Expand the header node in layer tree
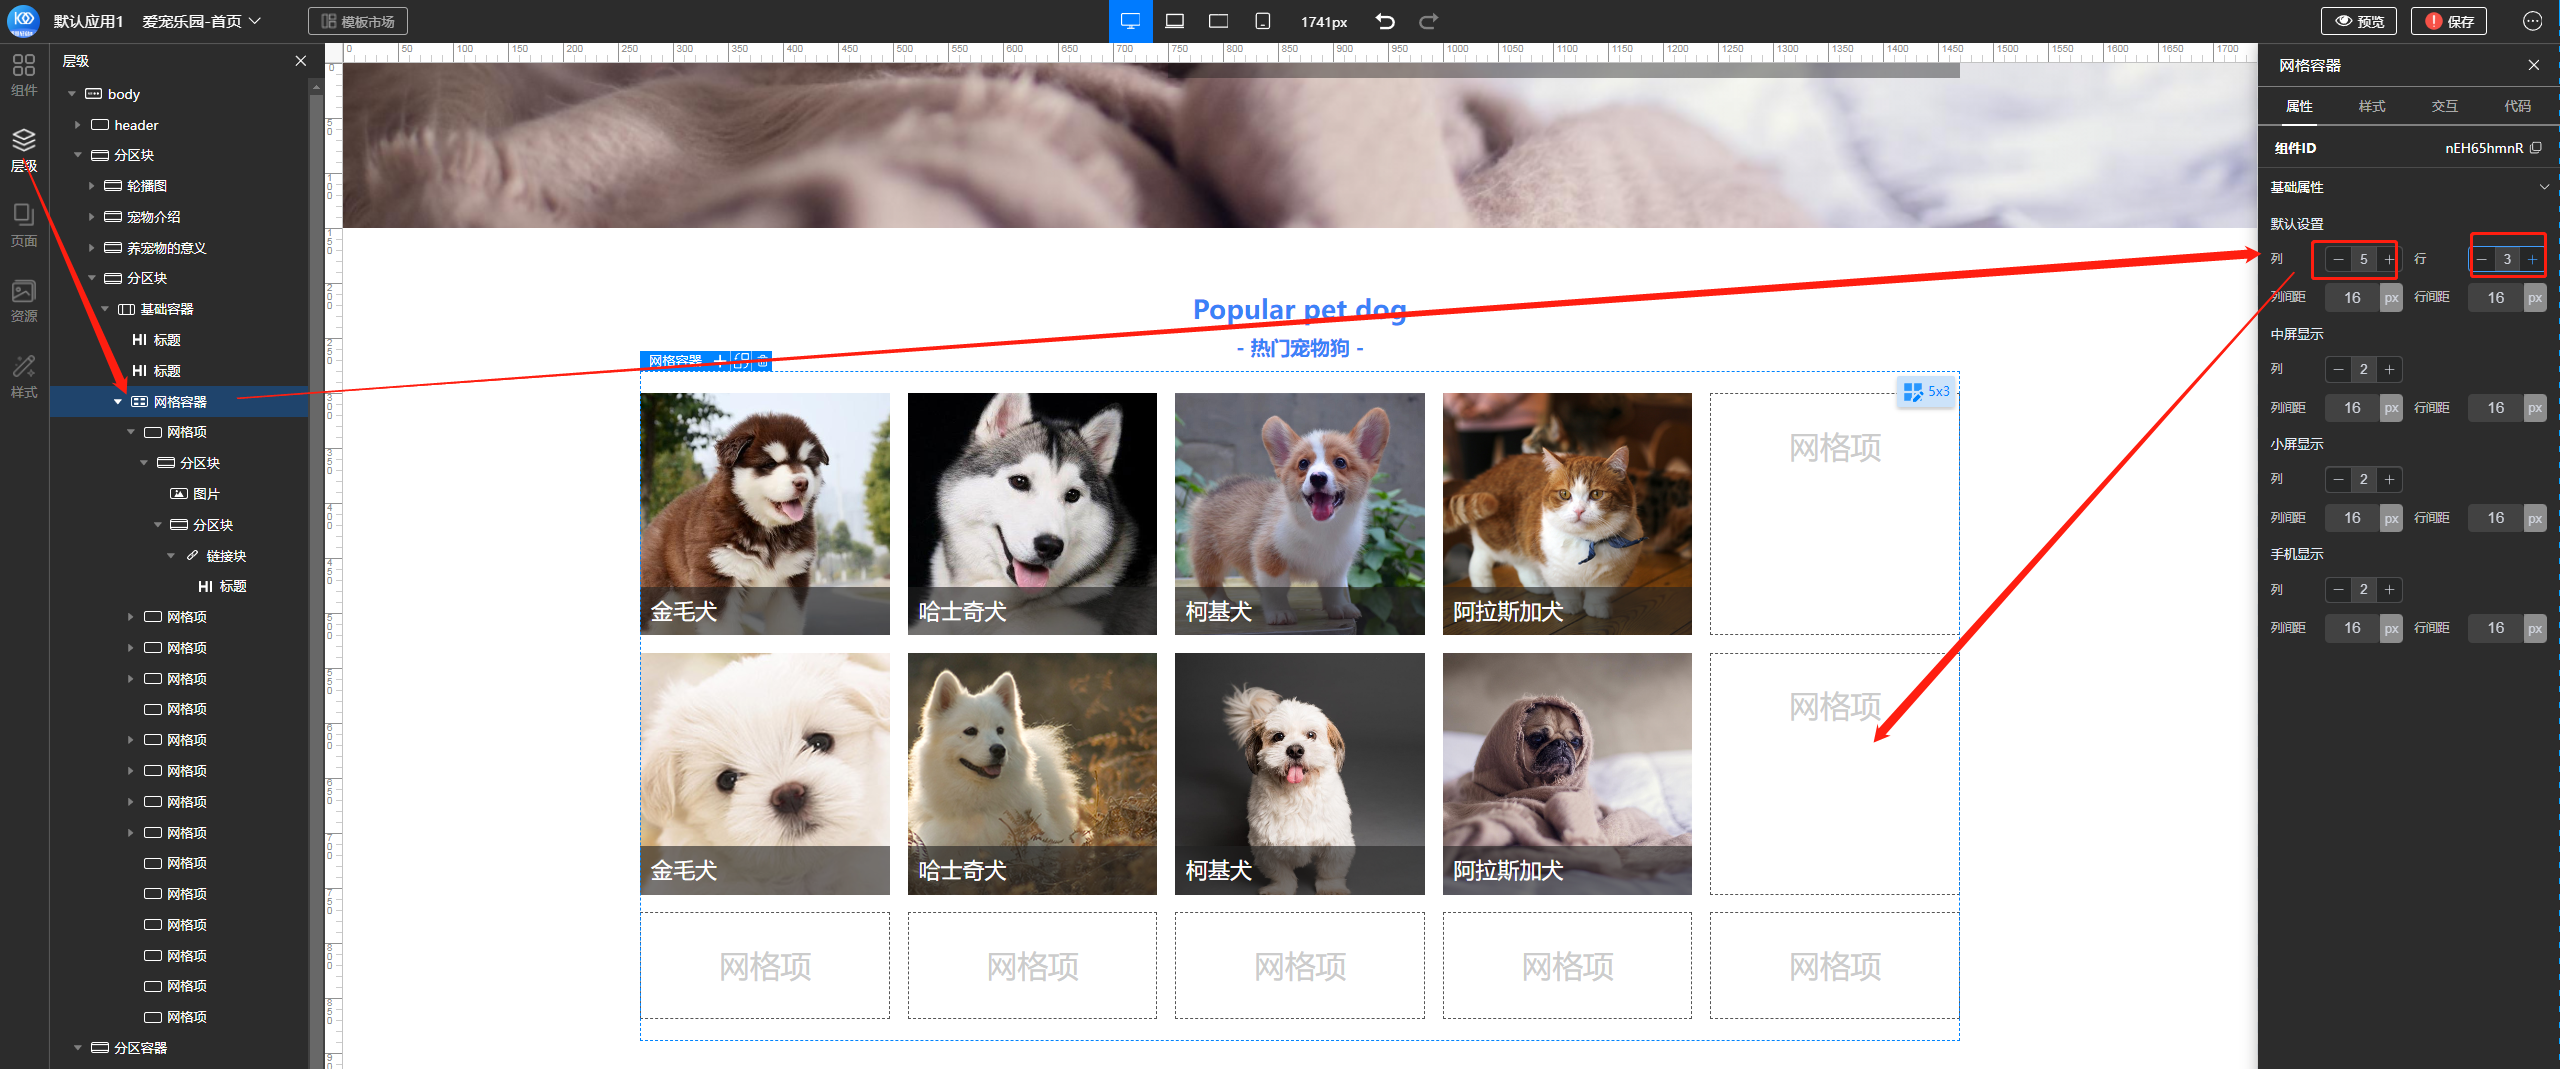This screenshot has height=1069, width=2560. (78, 125)
